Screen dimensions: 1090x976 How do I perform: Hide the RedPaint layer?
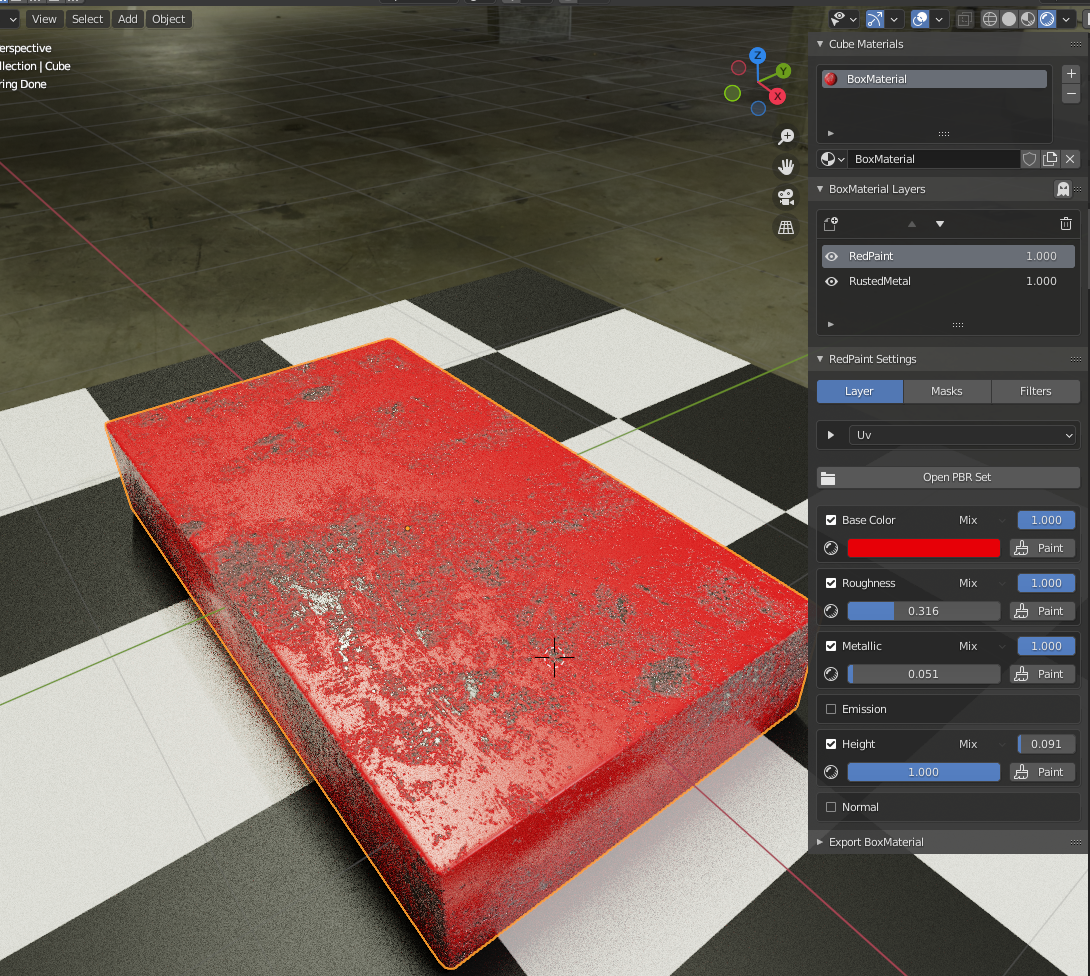click(831, 256)
